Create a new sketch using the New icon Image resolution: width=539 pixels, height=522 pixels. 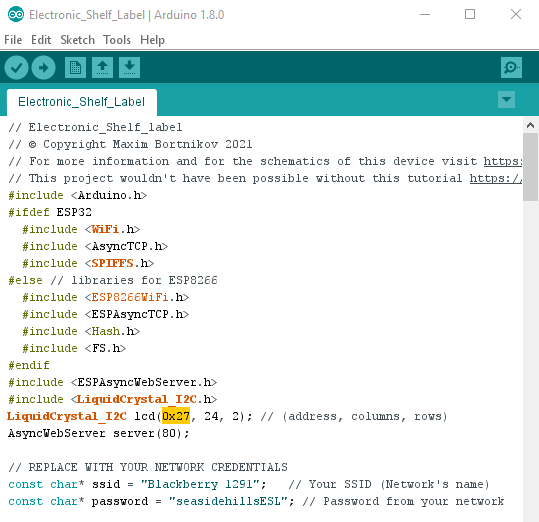pos(75,68)
